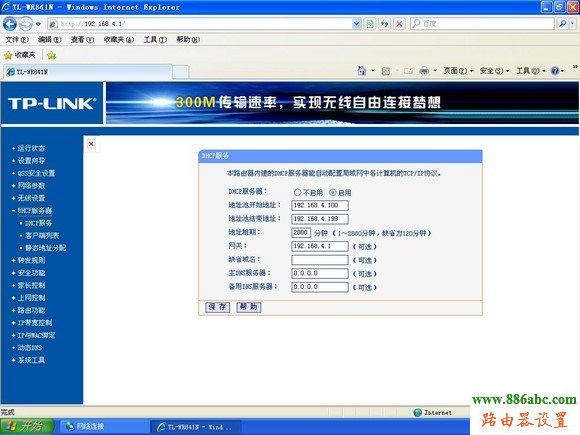Open the Print dropdown arrow
580x435 pixels.
435,71
